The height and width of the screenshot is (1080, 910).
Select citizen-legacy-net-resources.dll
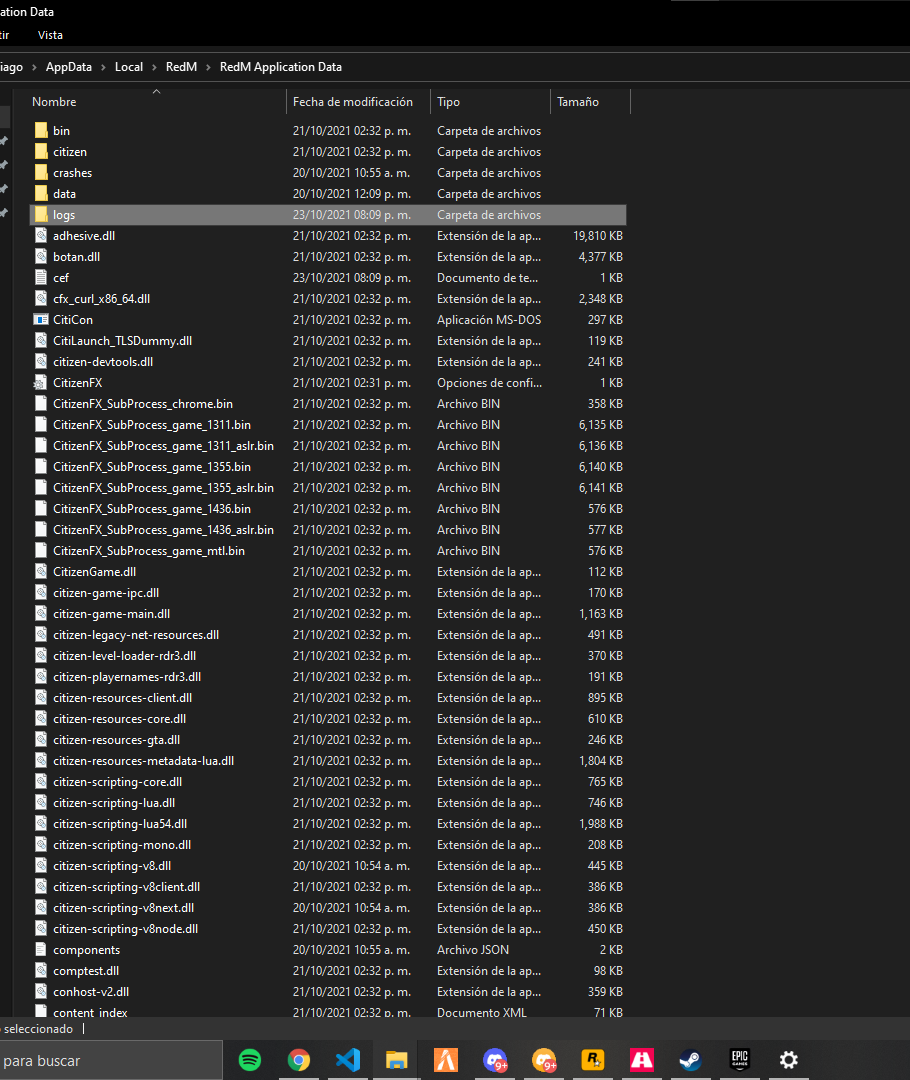click(136, 635)
